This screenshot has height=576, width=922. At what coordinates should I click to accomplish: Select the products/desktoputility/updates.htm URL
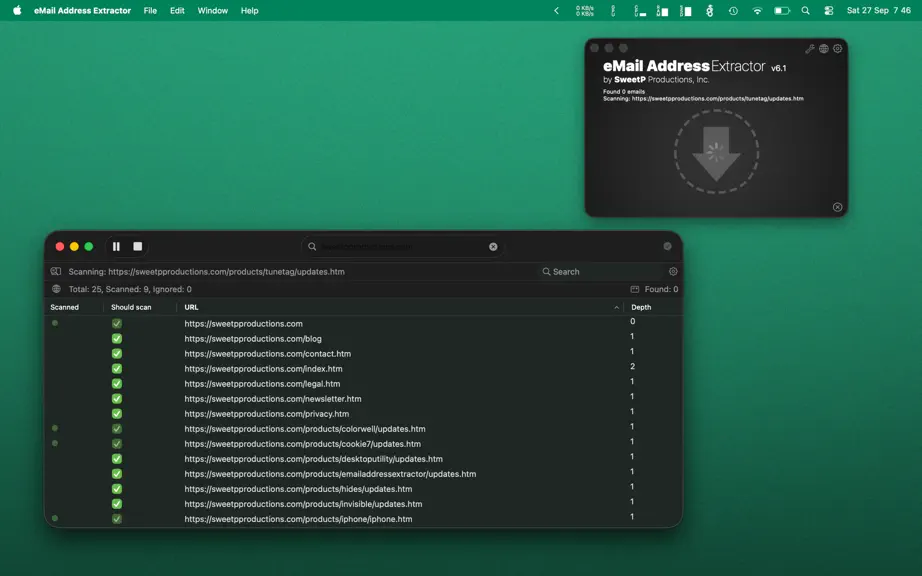pyautogui.click(x=313, y=458)
